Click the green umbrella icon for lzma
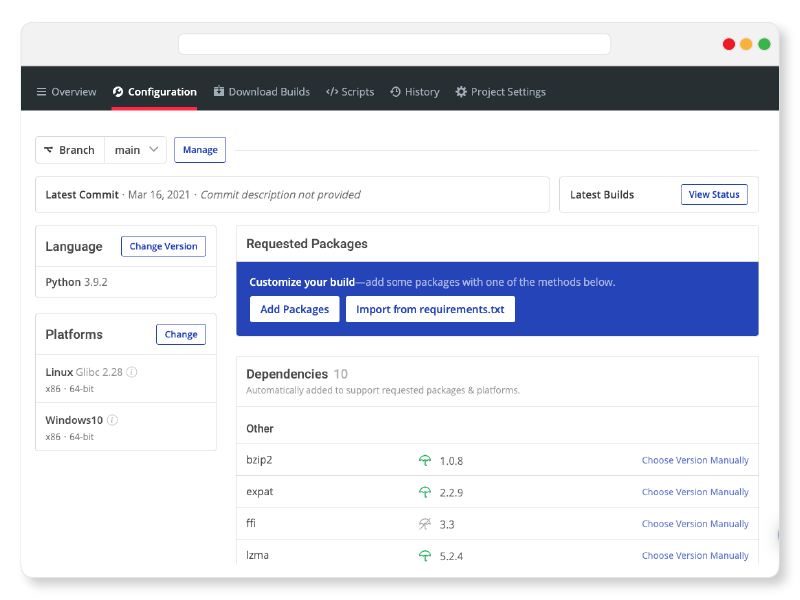 (425, 556)
